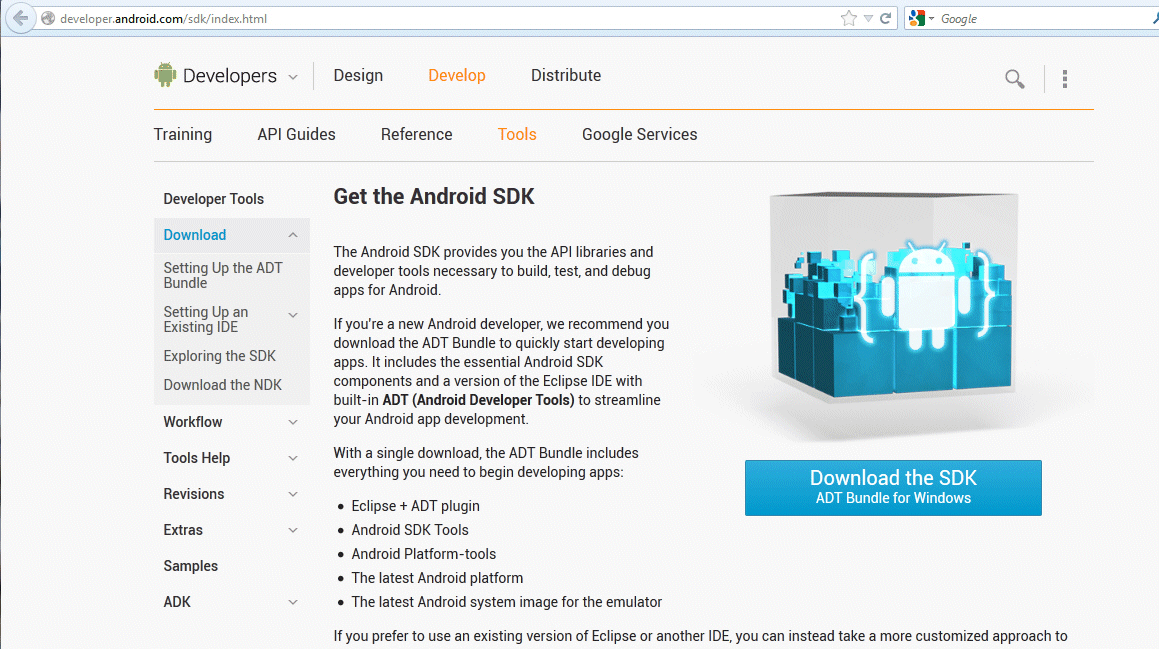Open the bookmark dropdown arrow beside the star

point(869,18)
